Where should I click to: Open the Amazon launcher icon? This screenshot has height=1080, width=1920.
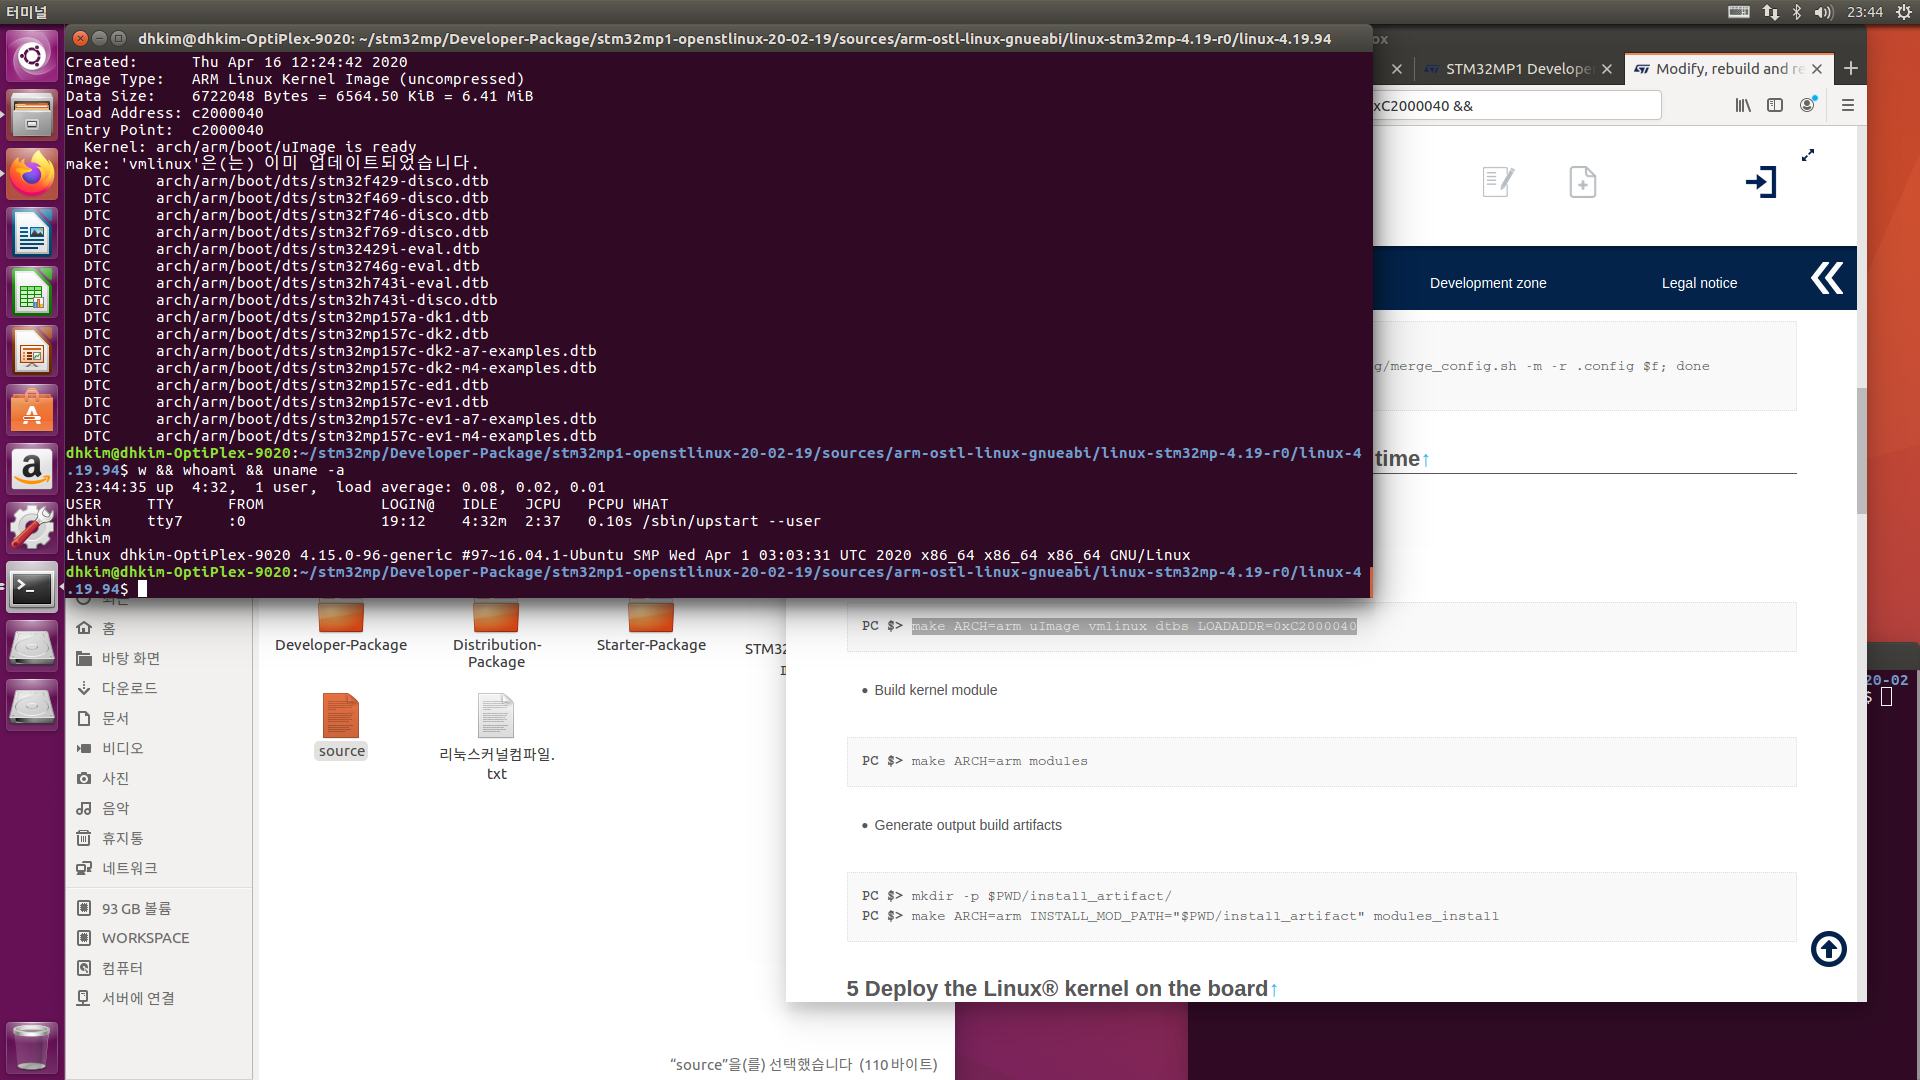(x=32, y=469)
